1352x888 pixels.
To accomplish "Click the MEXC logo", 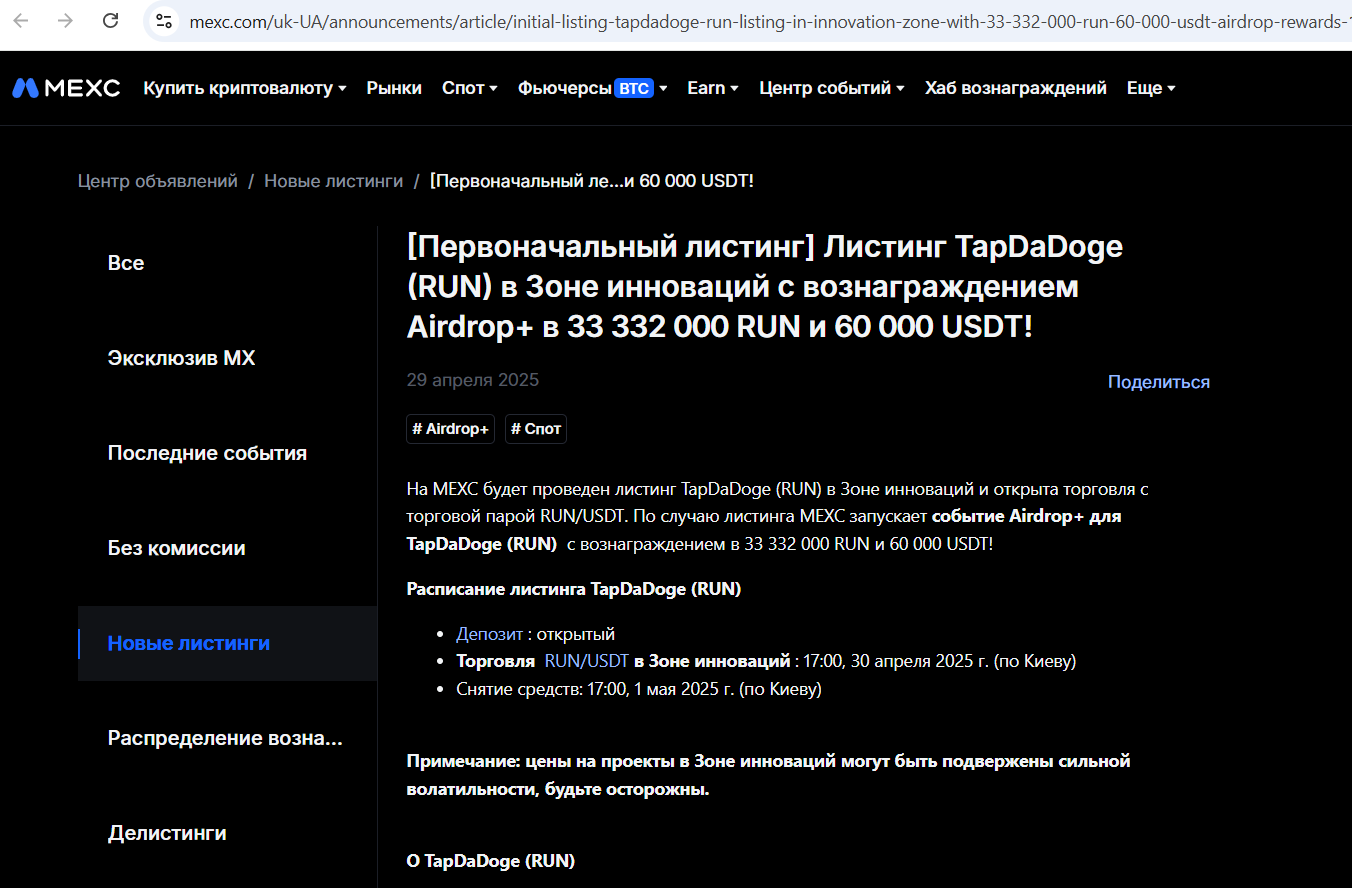I will click(x=66, y=88).
